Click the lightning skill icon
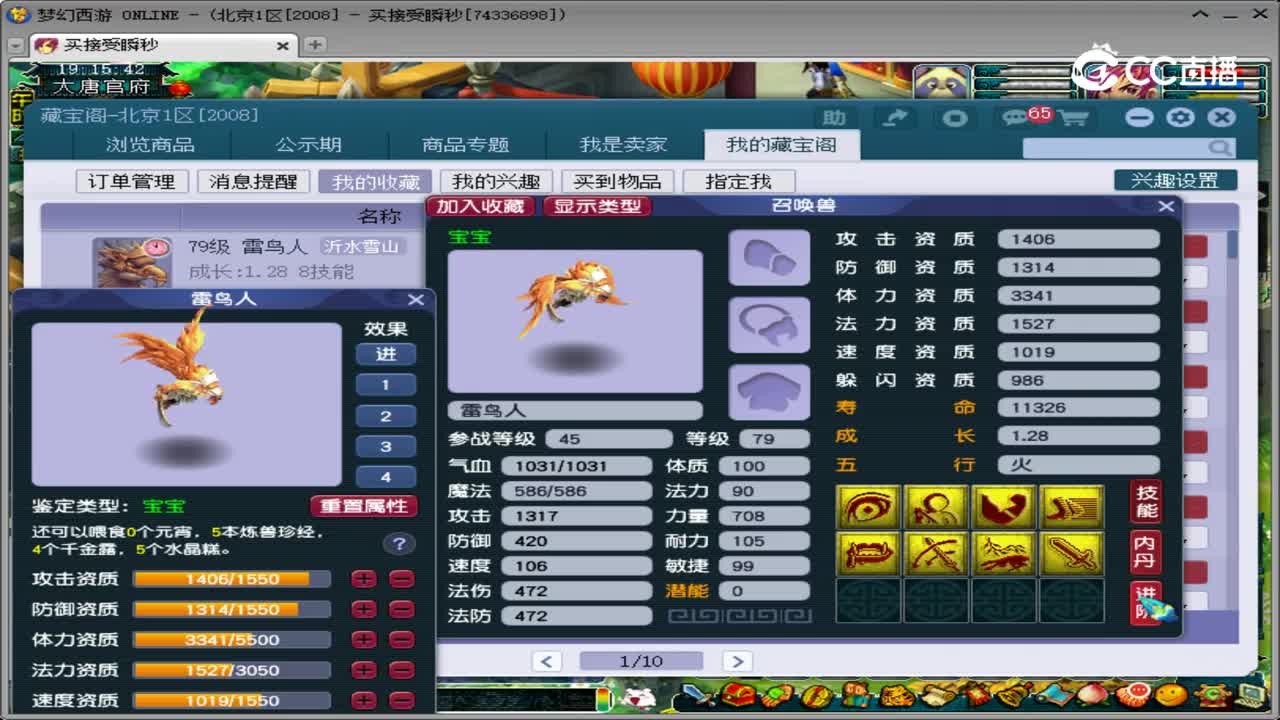The width and height of the screenshot is (1280, 720). click(x=1004, y=554)
